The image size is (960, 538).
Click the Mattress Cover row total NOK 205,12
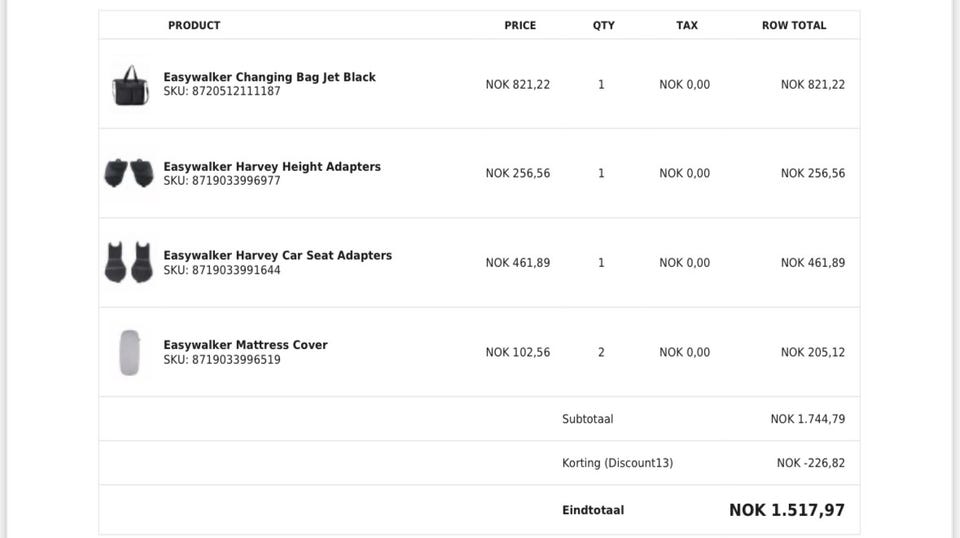[812, 352]
